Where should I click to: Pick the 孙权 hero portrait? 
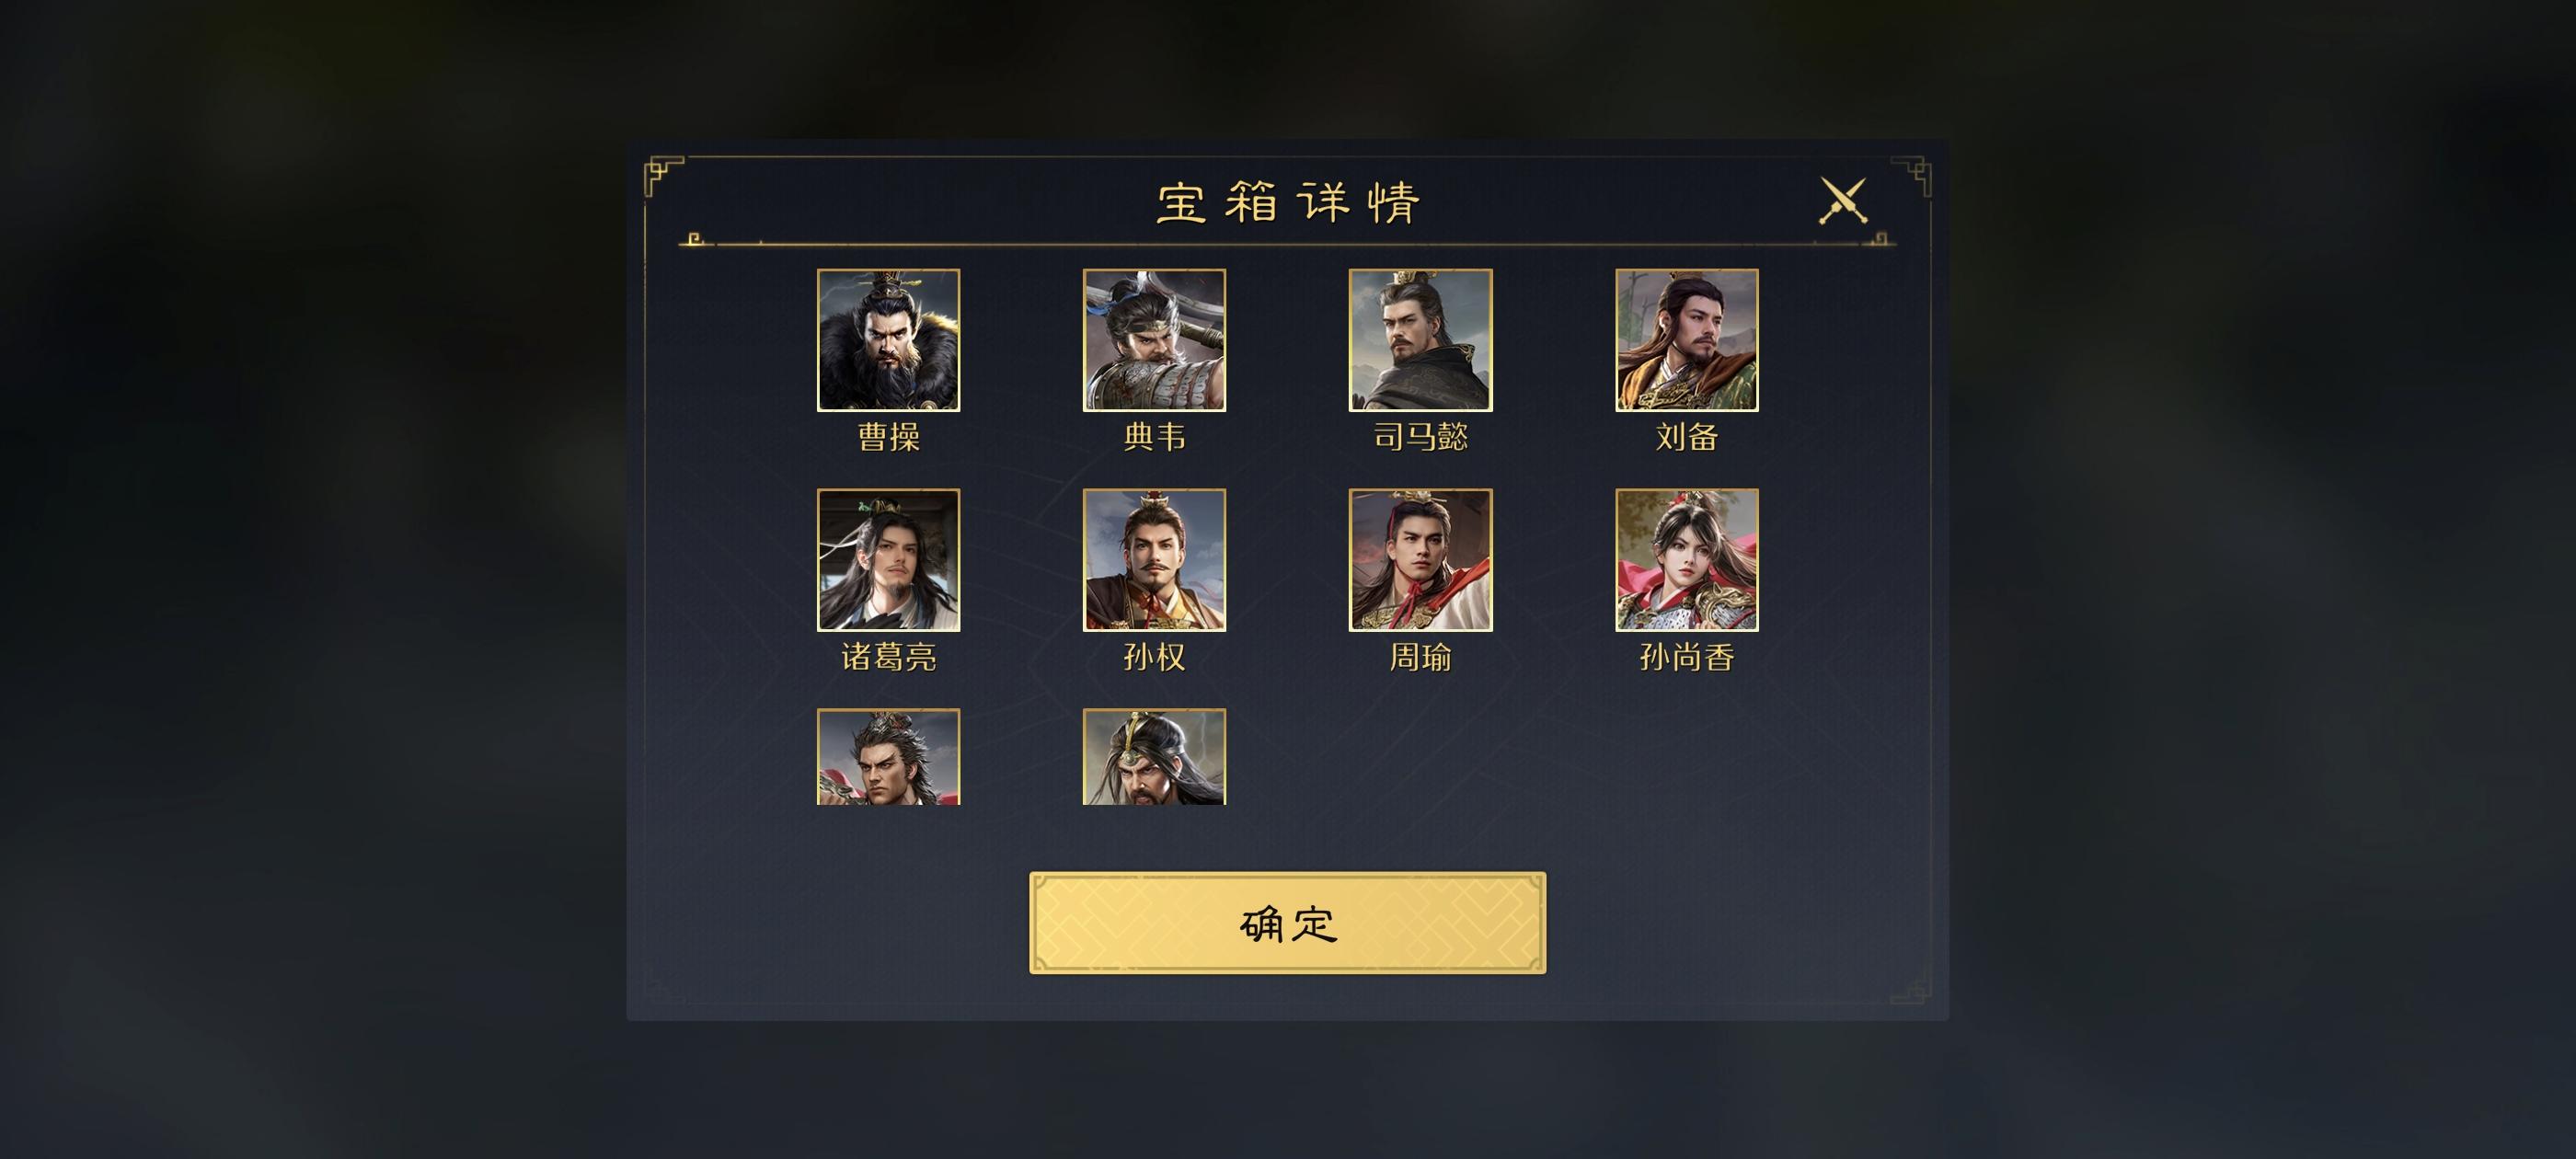[1154, 560]
